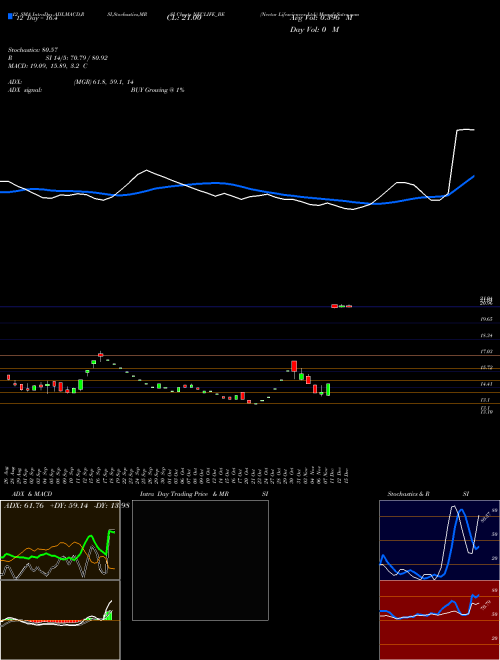The width and height of the screenshot is (500, 660).
Task: Click the SI 14/3: 70.79 / 80.92 value
Action: tap(76, 58)
